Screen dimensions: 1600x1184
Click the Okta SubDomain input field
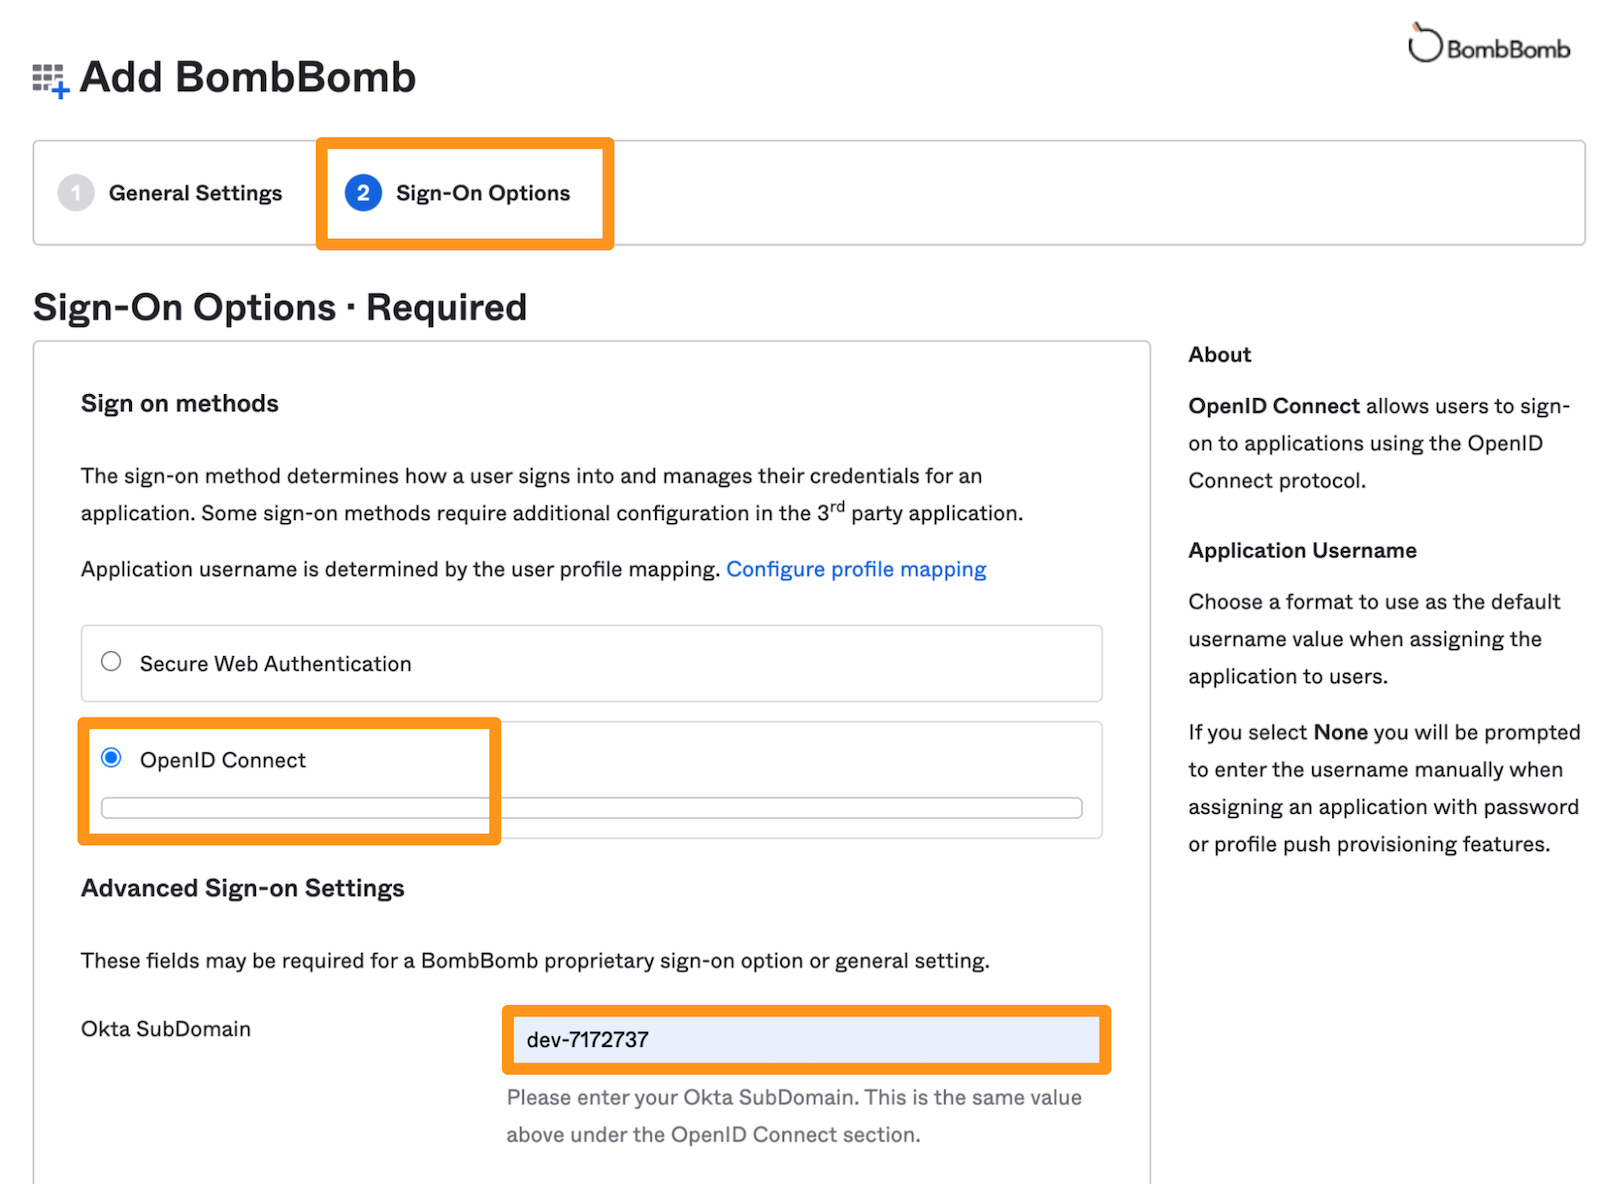806,1039
